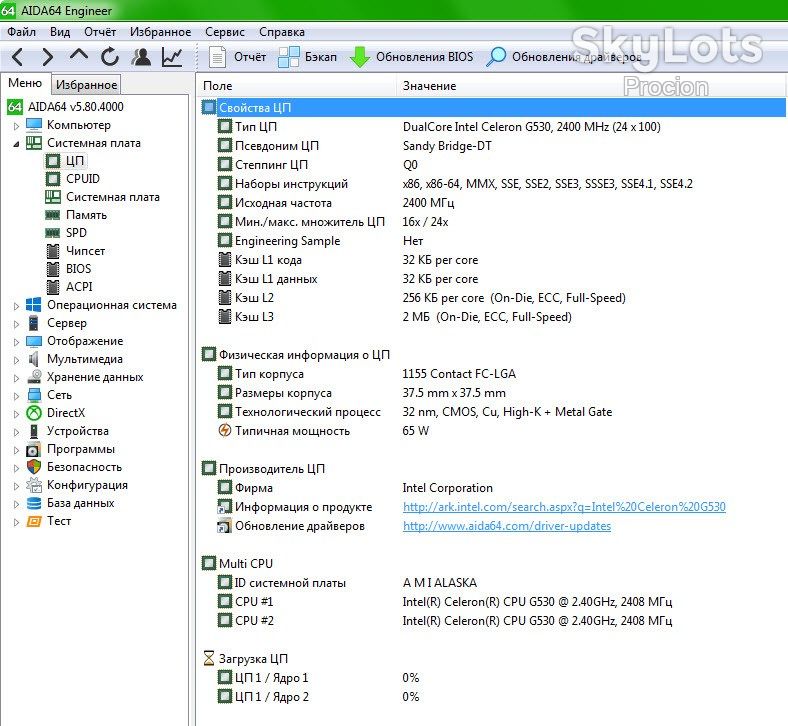
Task: Open the Справка menu
Action: click(x=281, y=32)
